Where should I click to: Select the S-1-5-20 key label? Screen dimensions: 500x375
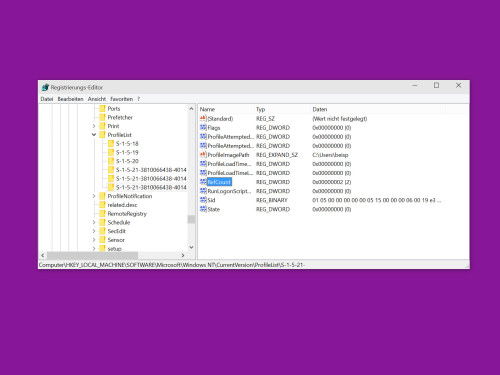tap(127, 161)
